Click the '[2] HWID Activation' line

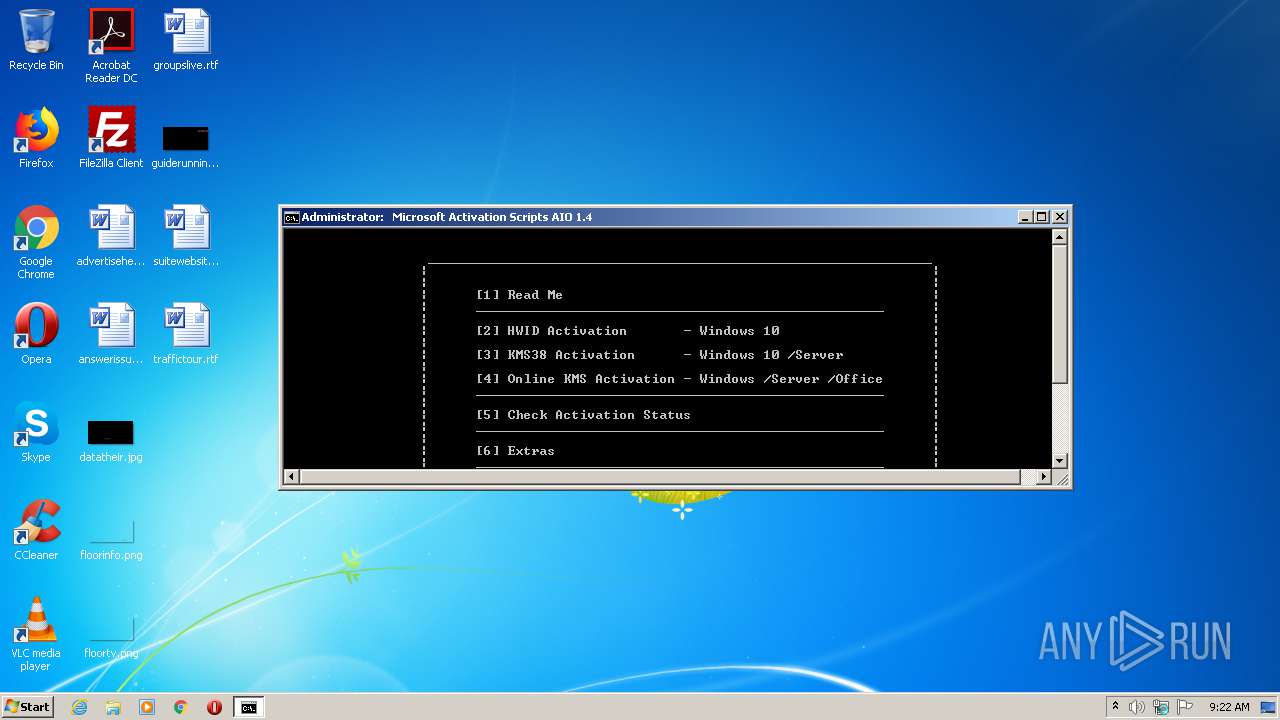click(x=628, y=331)
